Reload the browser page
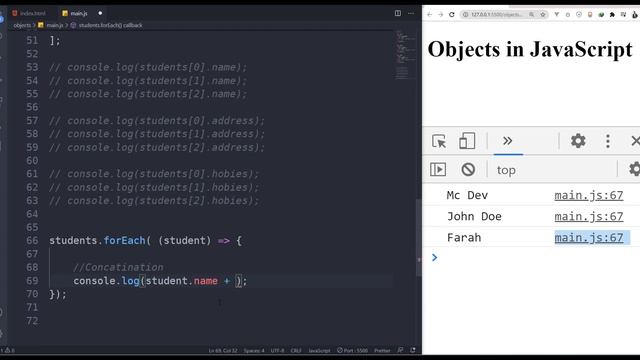640x360 pixels. coord(452,14)
